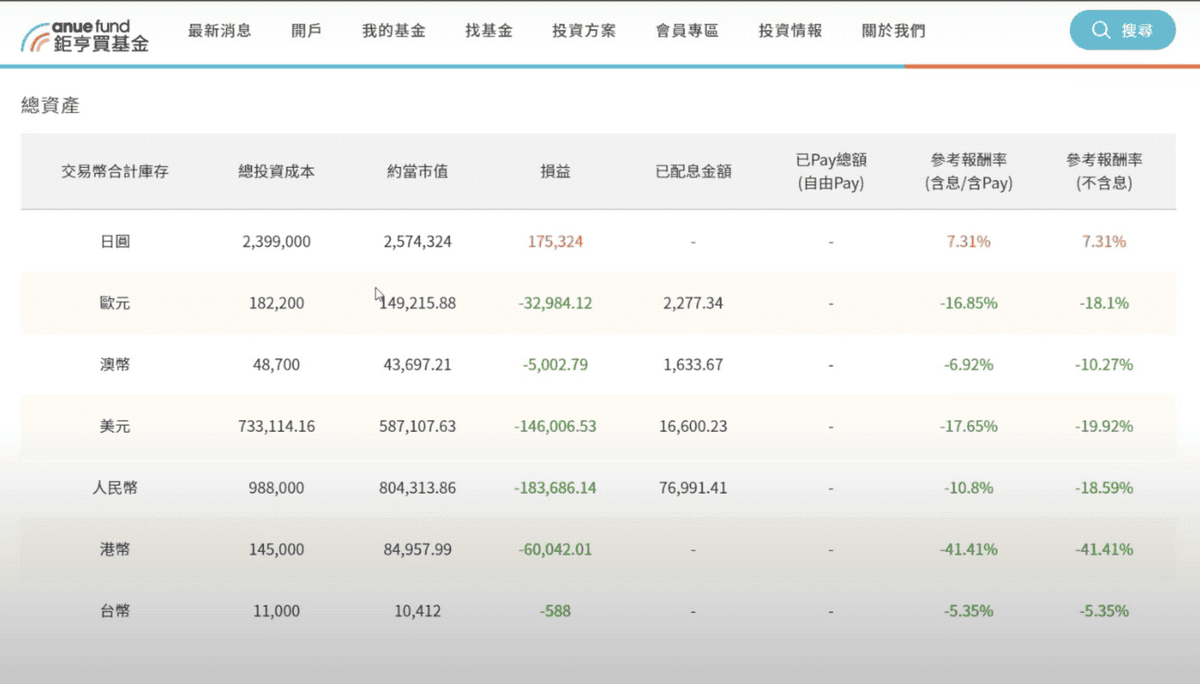Open the 會員專區 menu
The width and height of the screenshot is (1200, 684).
point(687,31)
